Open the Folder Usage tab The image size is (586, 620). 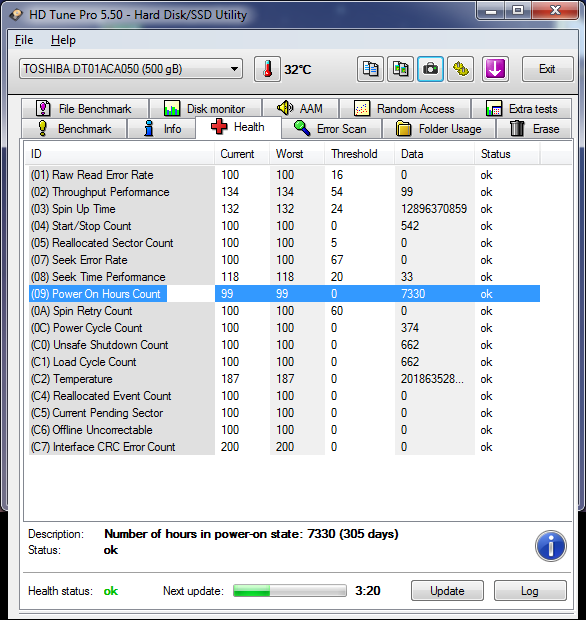pos(439,129)
